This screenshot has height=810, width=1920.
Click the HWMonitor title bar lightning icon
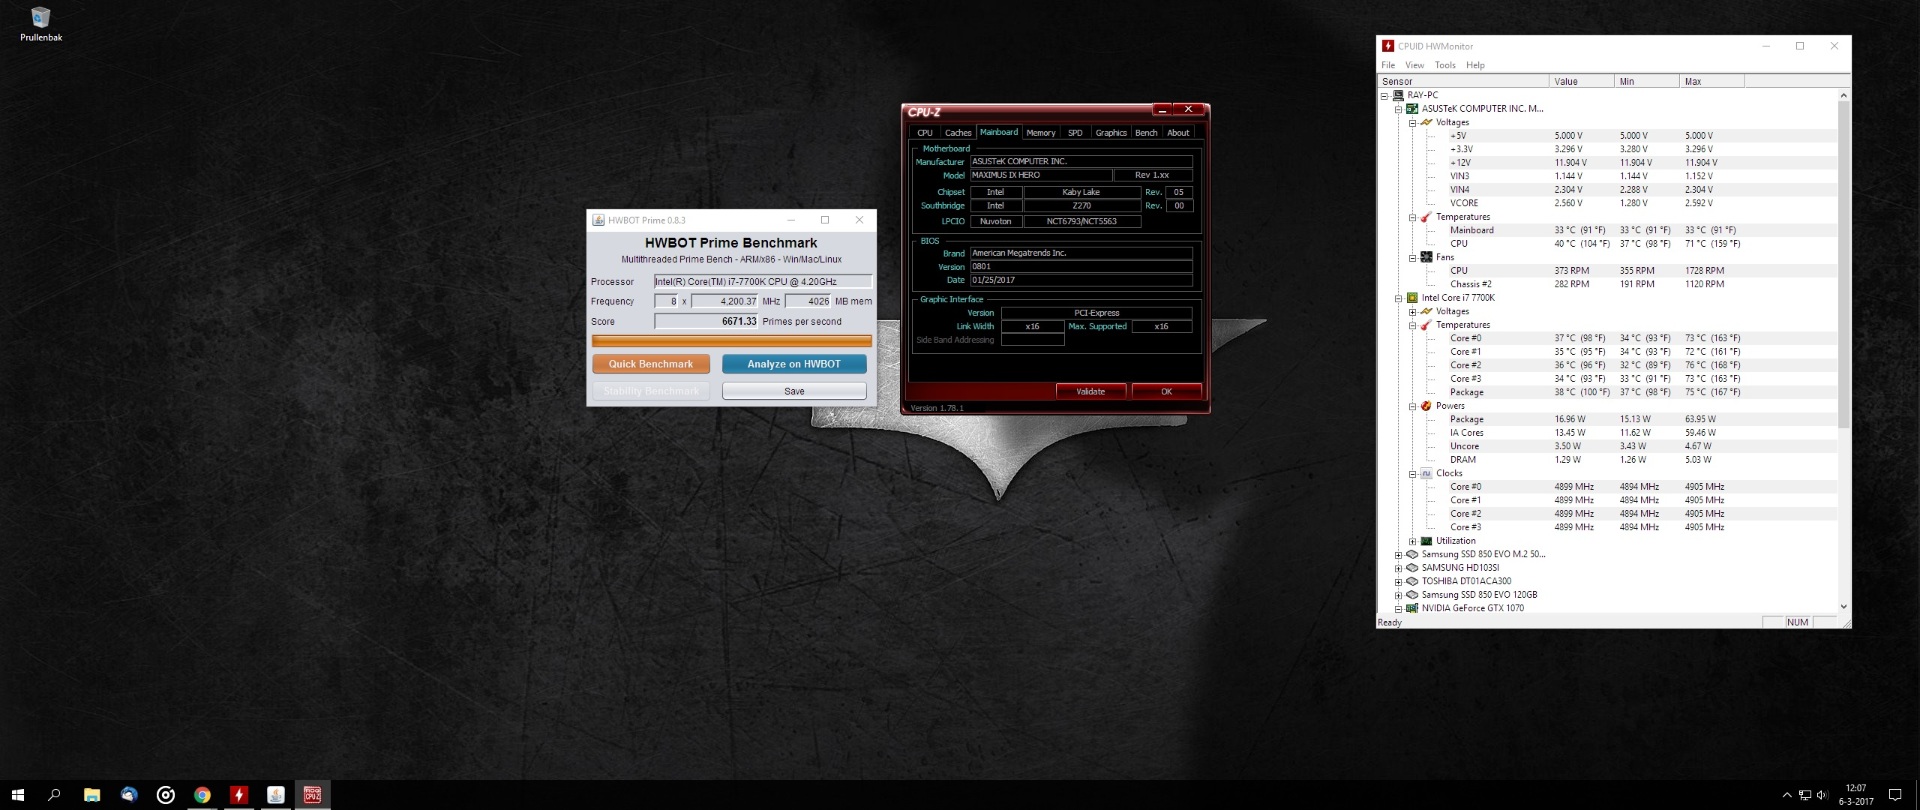[x=1388, y=46]
